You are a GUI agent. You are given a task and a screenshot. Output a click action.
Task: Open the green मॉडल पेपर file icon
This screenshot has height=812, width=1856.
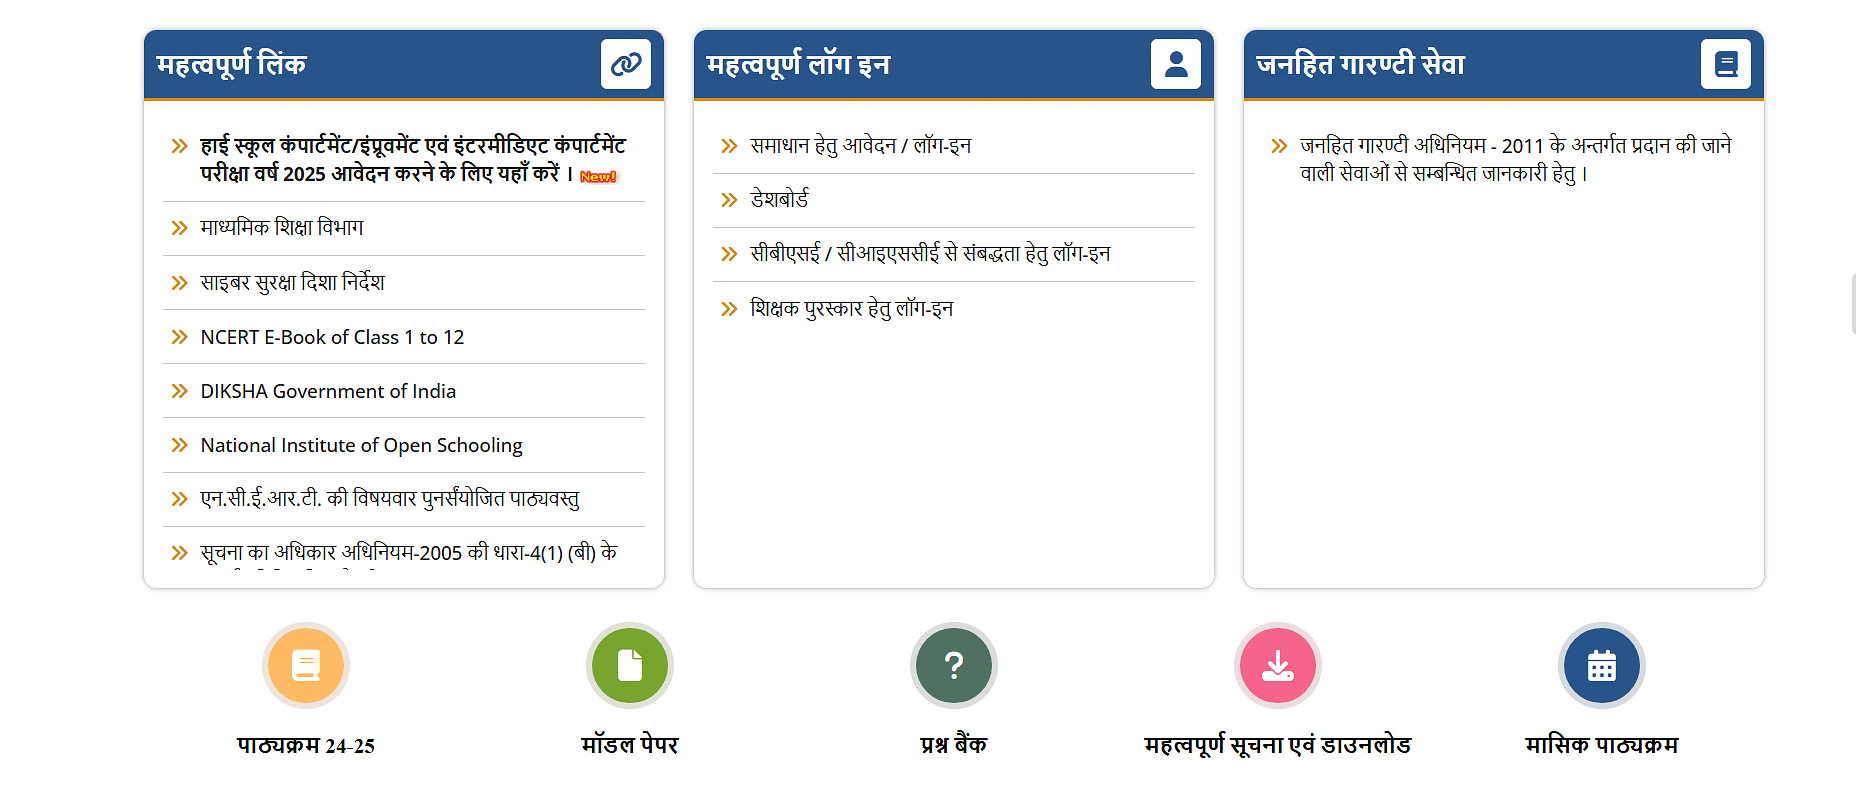click(630, 665)
